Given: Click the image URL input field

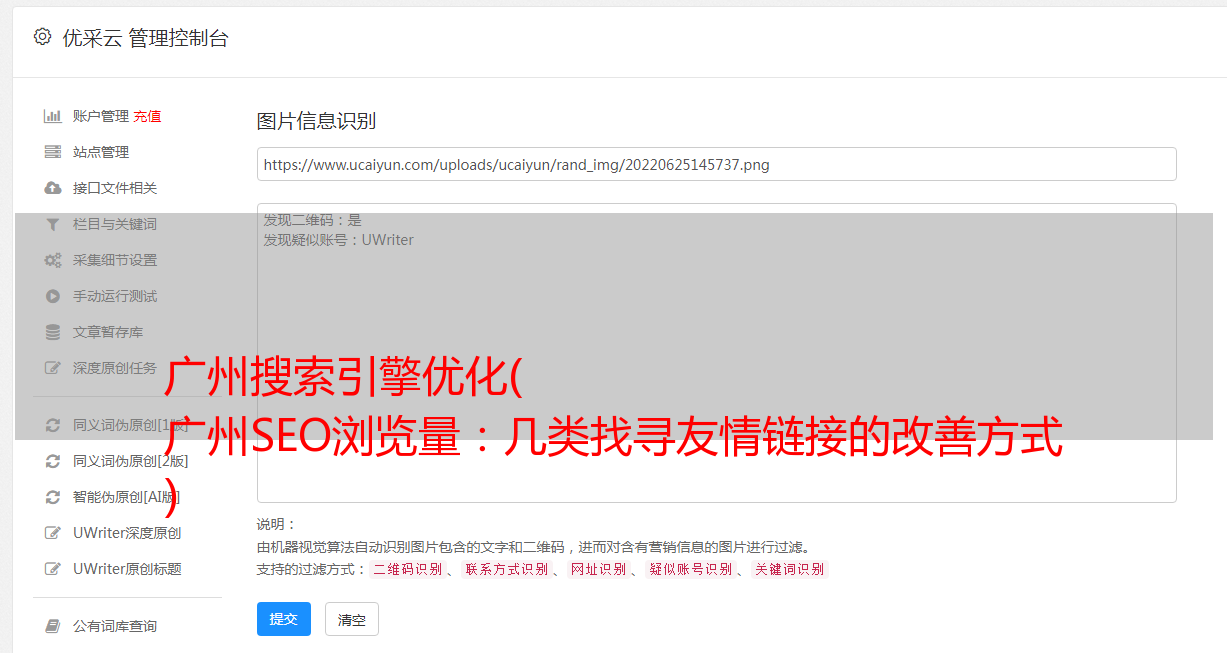Looking at the screenshot, I should 716,164.
